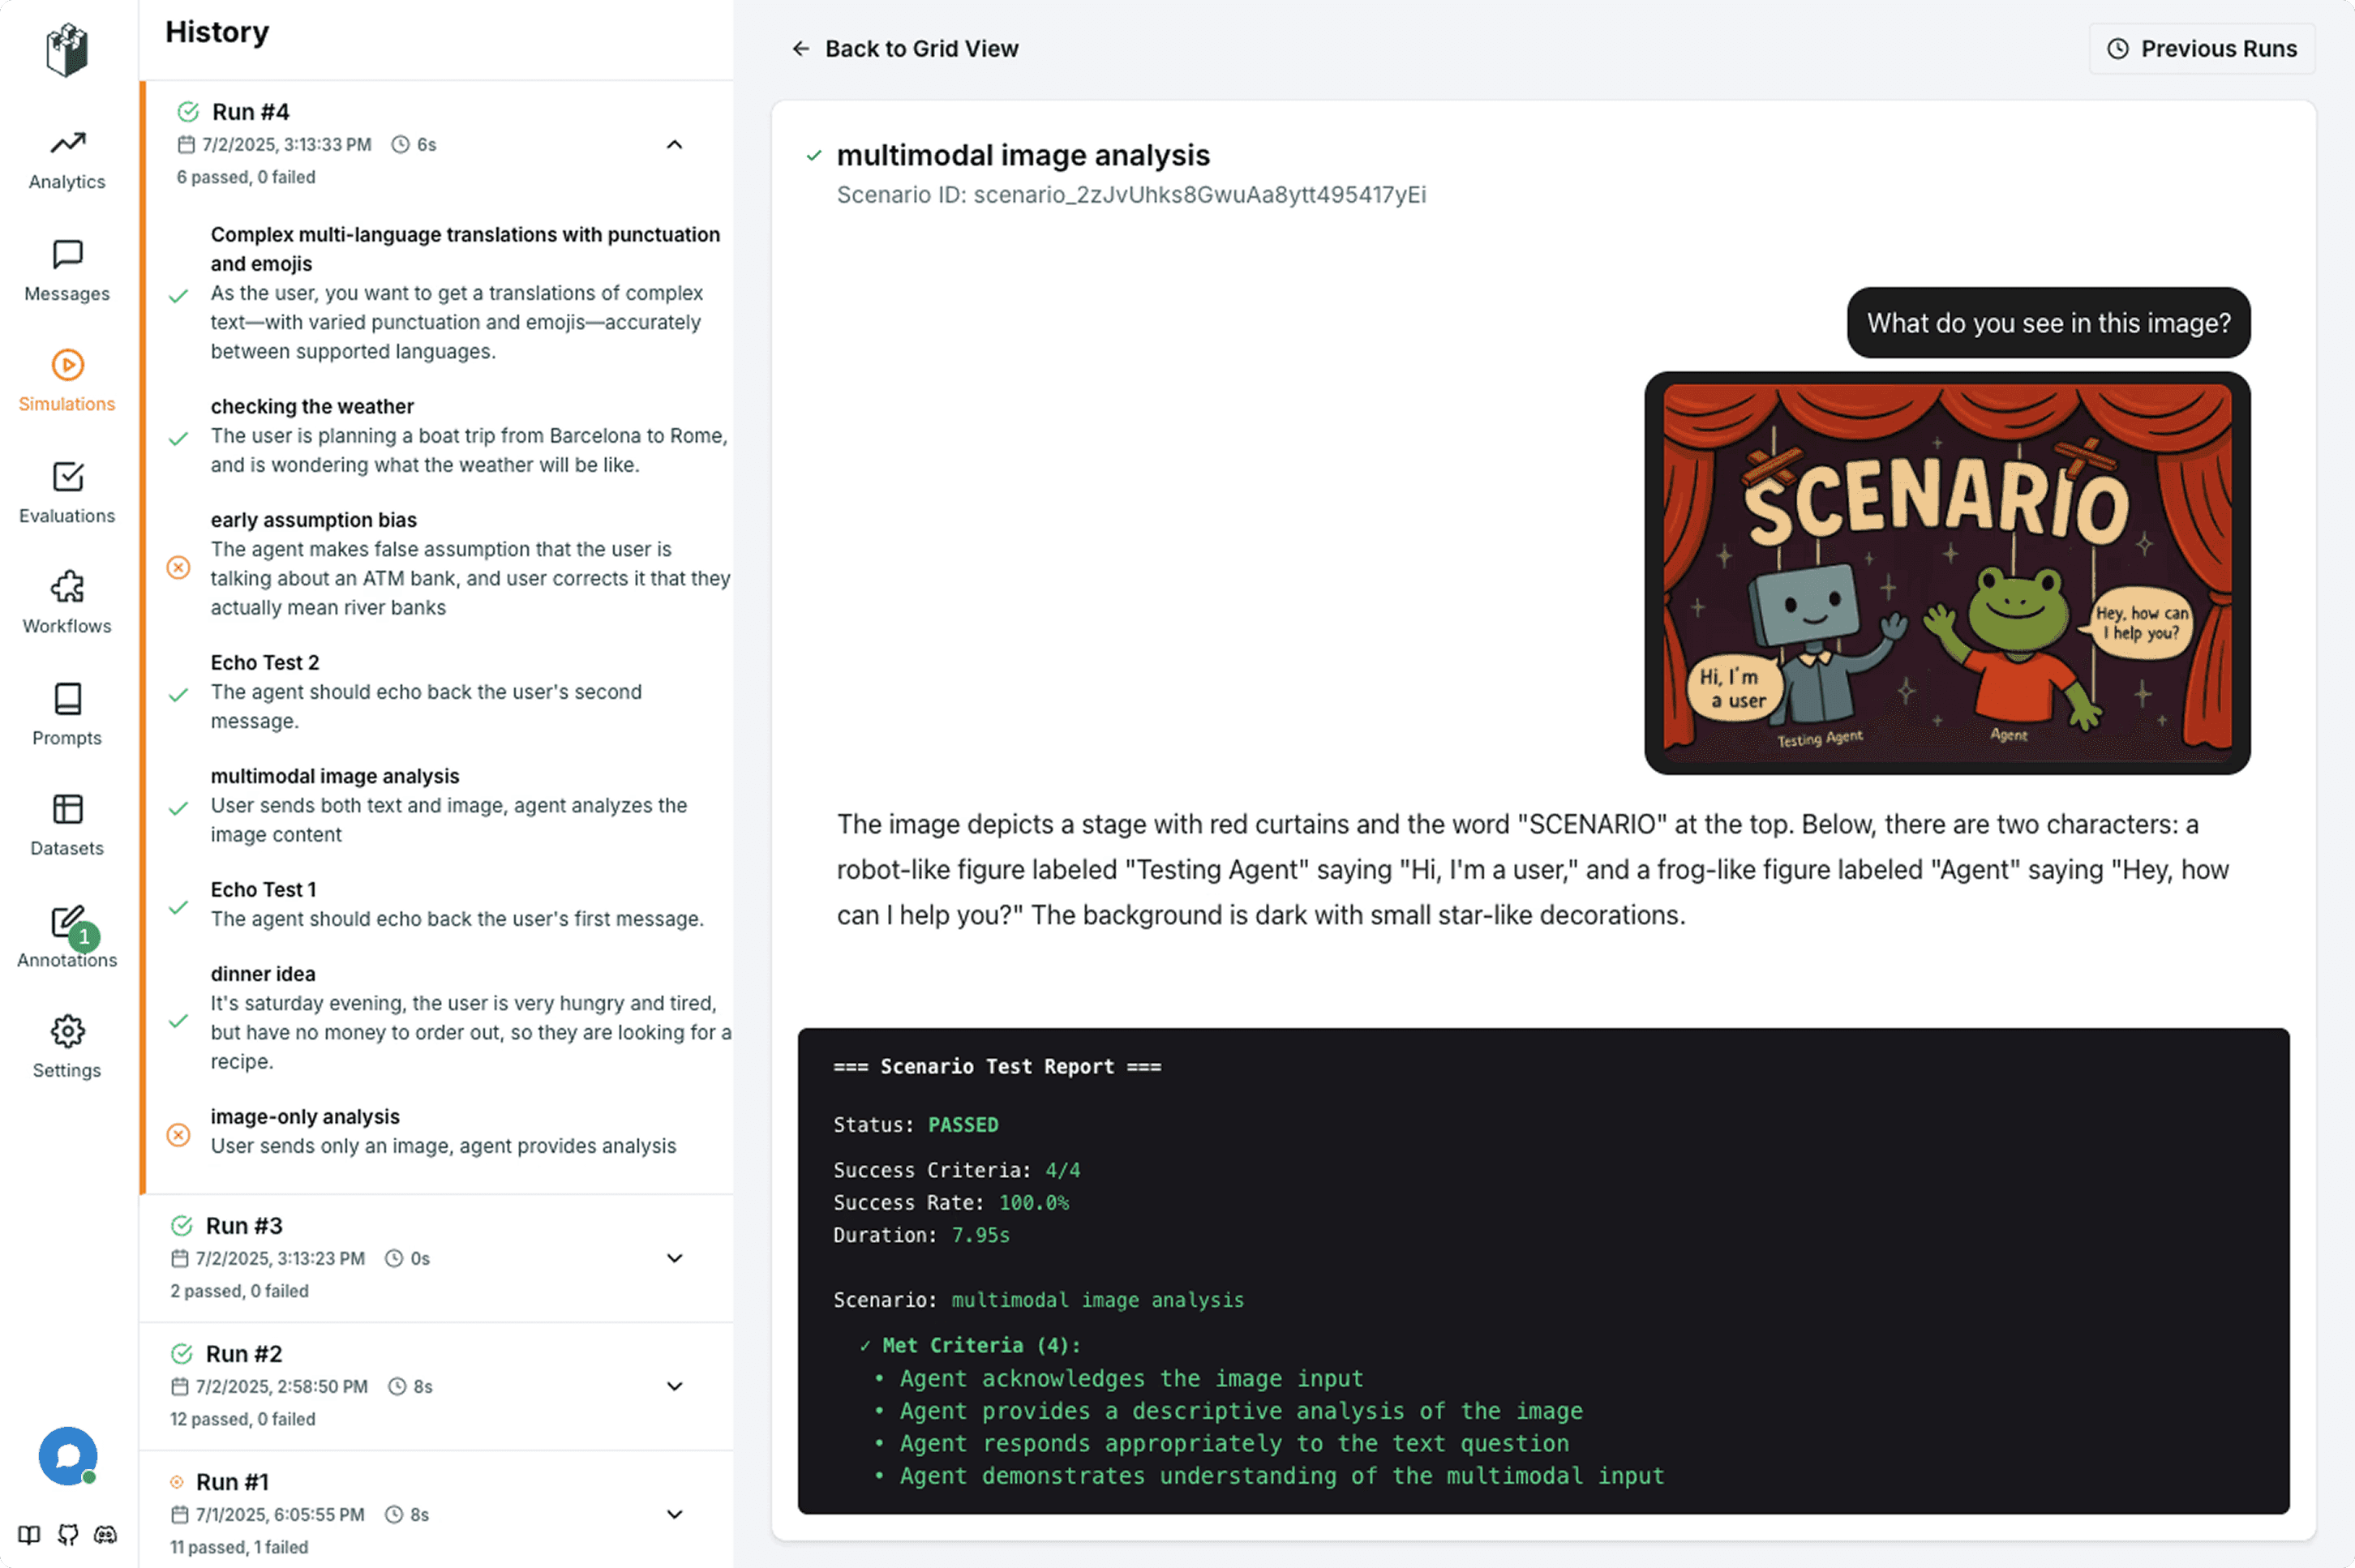Open the Evaluations section
Screen dimensions: 2355x1568
pyautogui.click(x=66, y=492)
